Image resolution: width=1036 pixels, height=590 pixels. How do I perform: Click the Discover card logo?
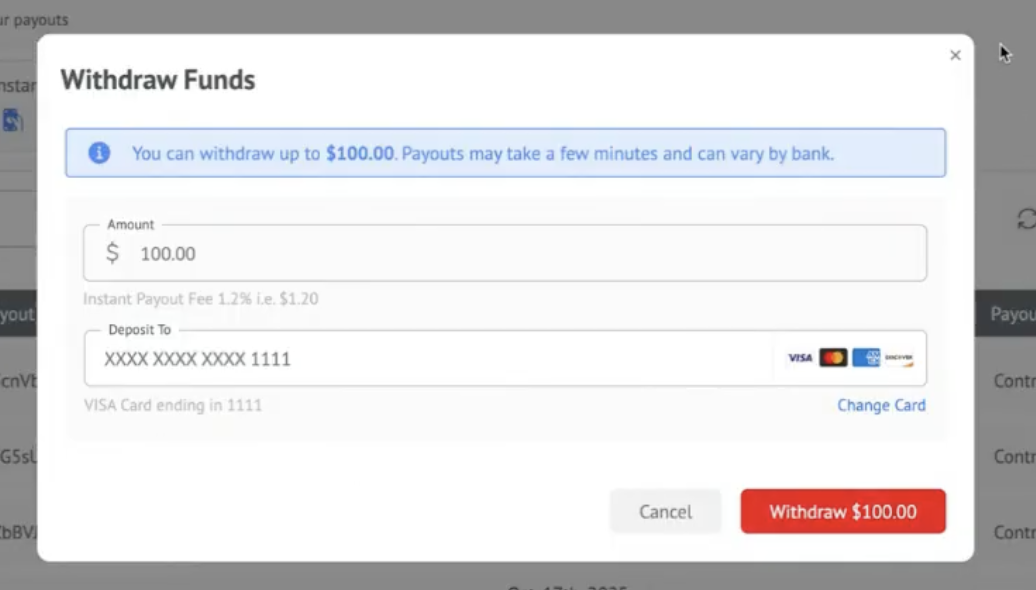point(899,358)
